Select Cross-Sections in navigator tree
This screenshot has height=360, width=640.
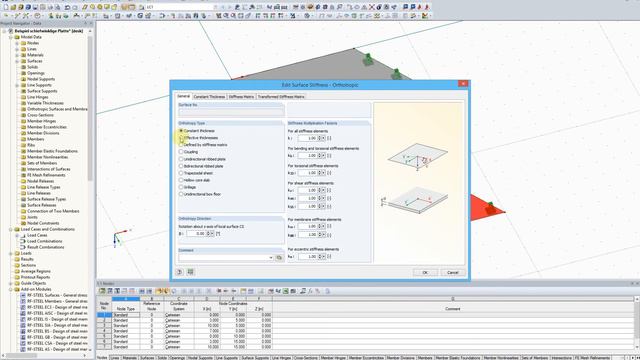[x=40, y=115]
